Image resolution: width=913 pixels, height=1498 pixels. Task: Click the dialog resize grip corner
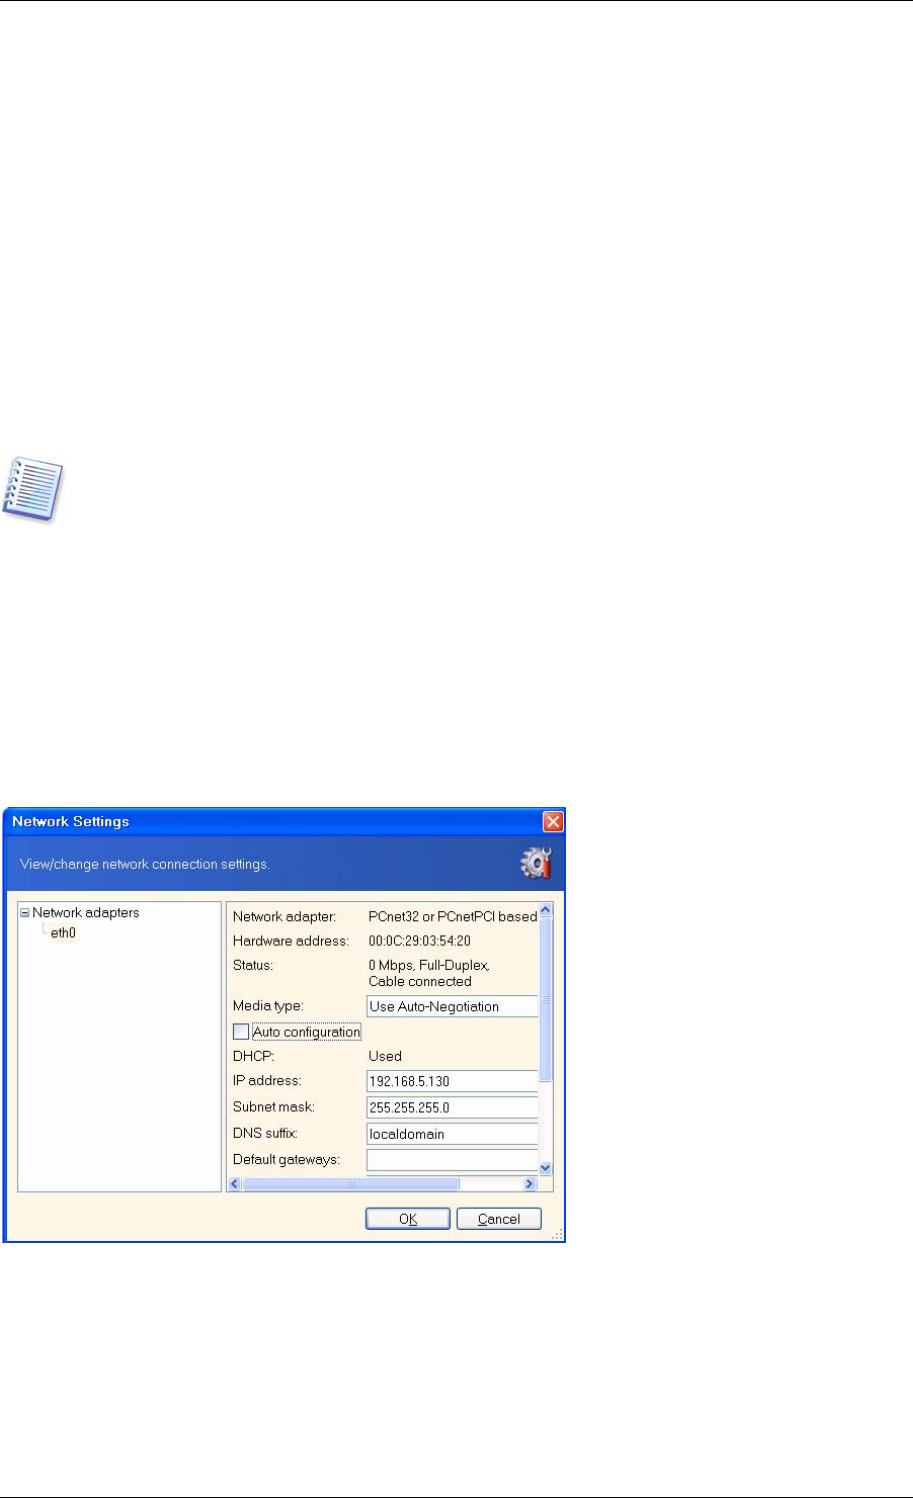coord(559,1235)
